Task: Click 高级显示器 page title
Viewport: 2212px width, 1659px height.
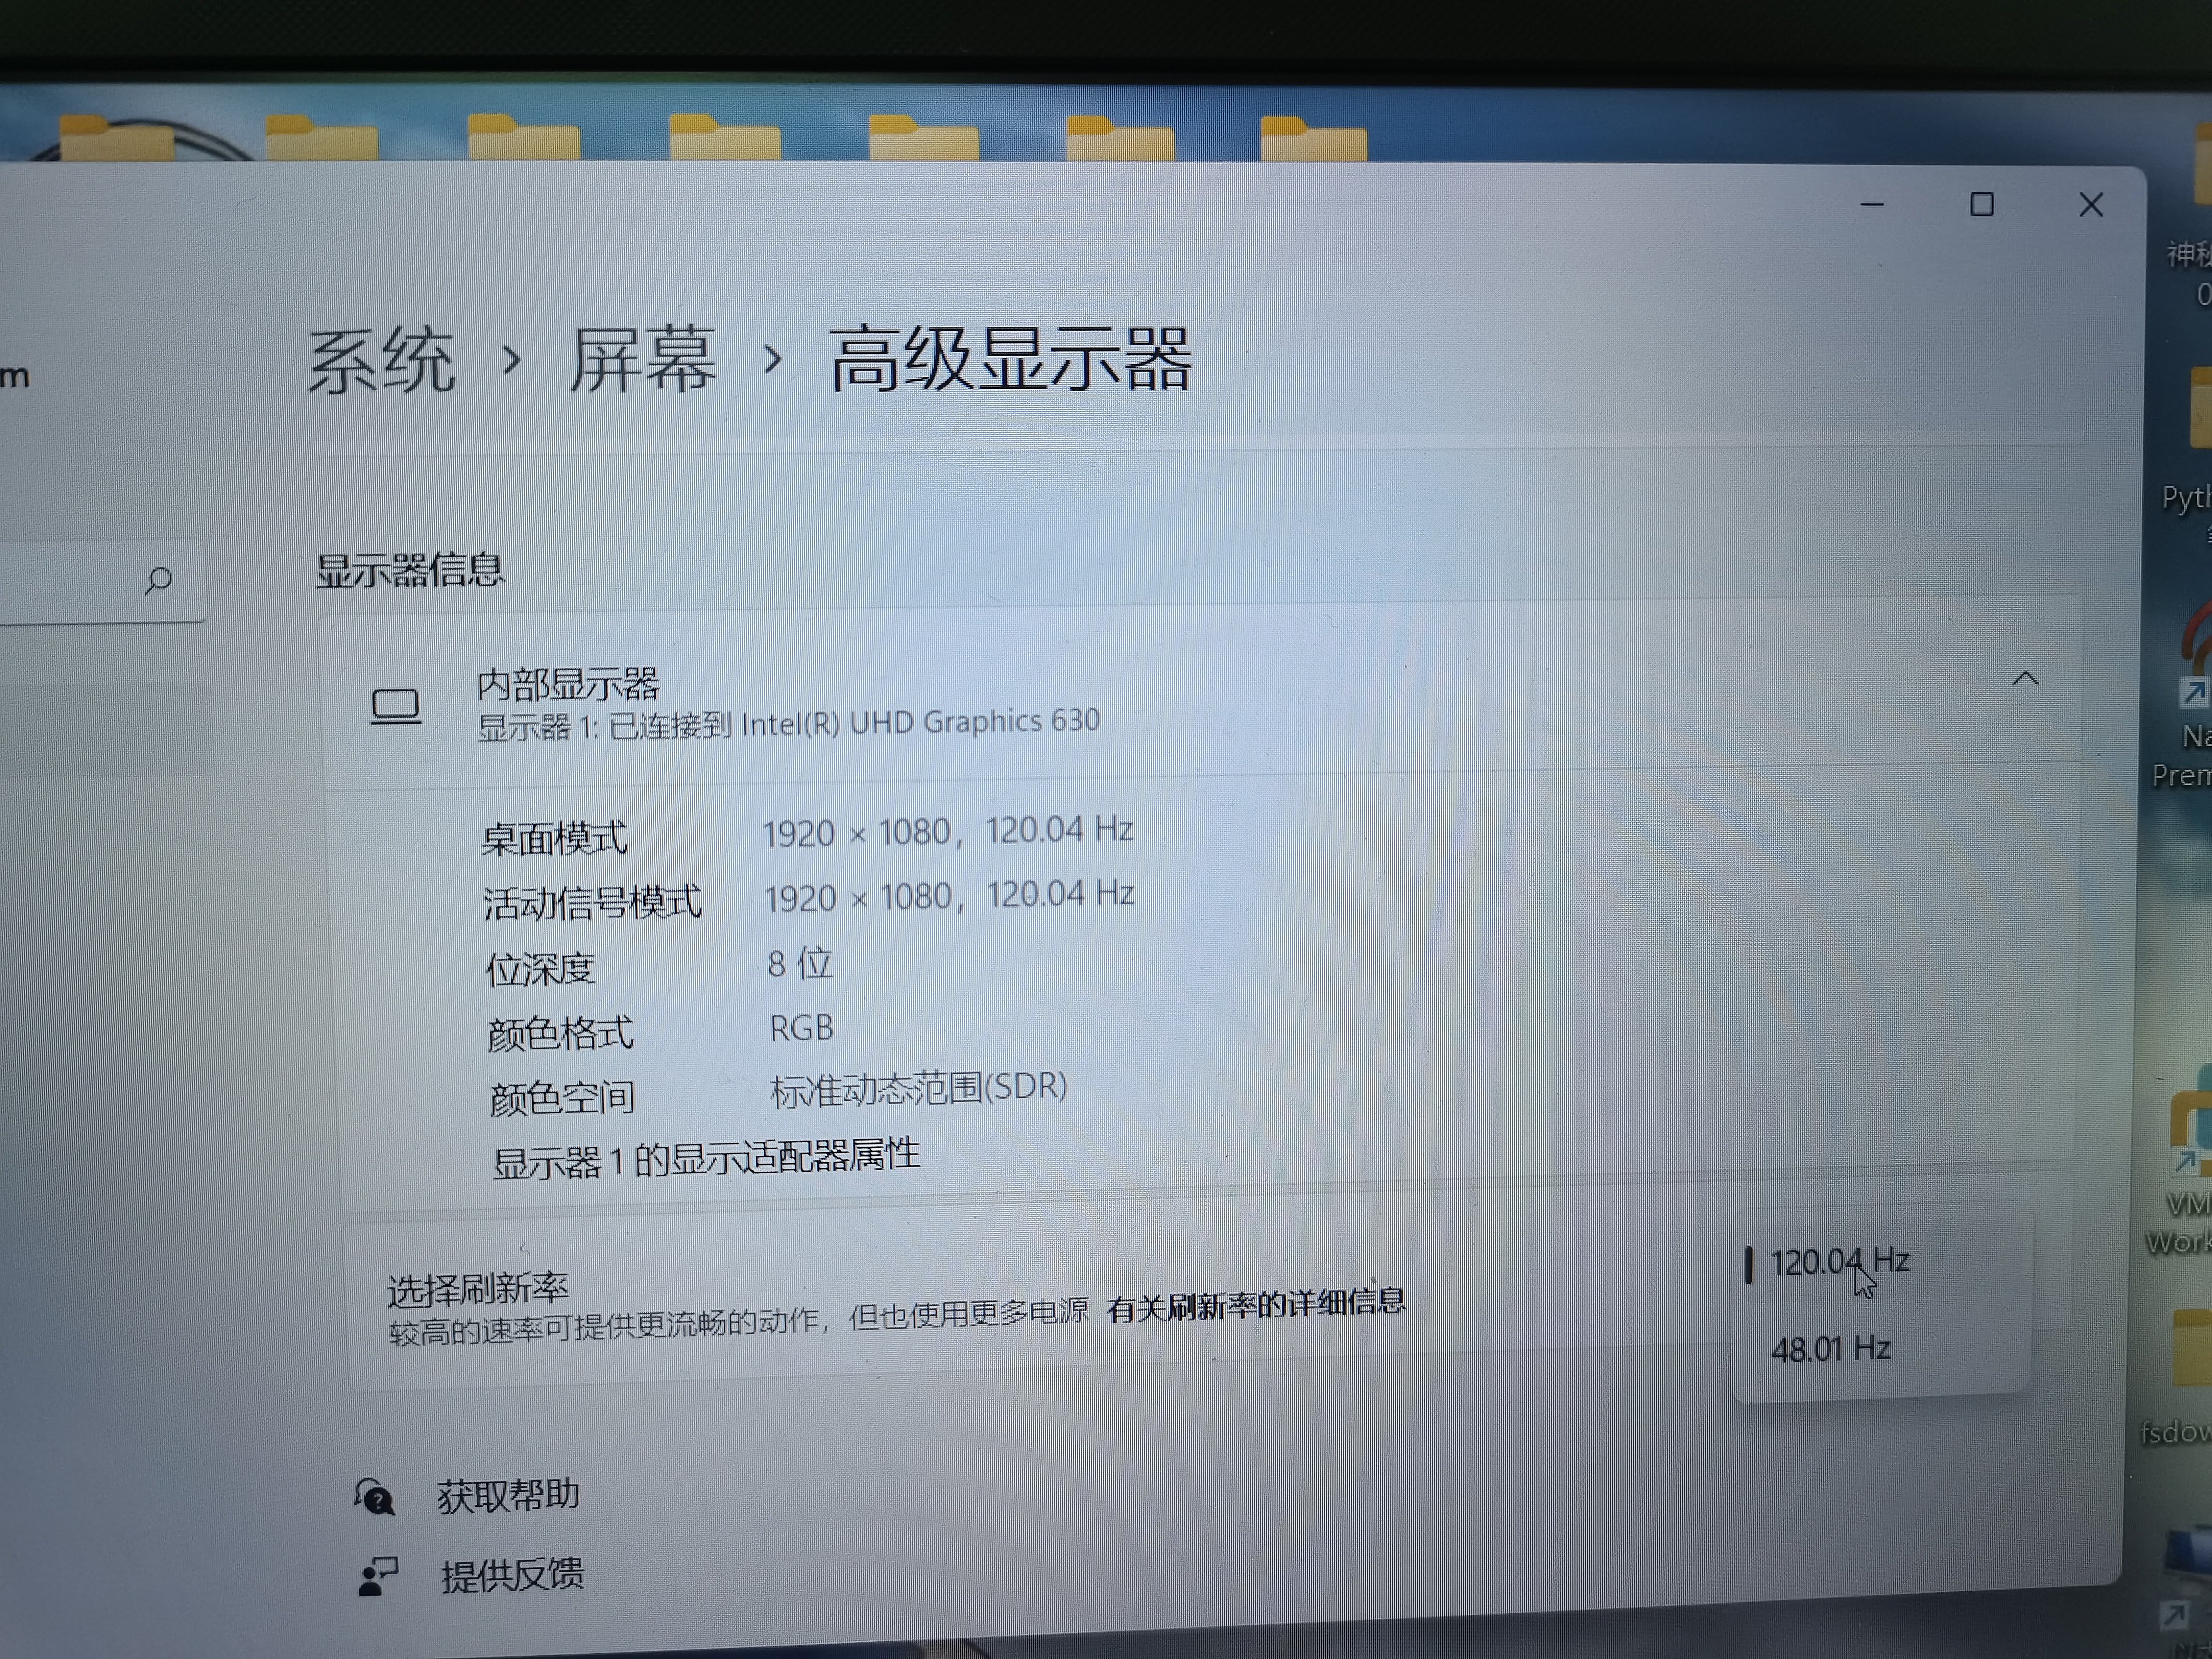Action: click(1011, 358)
